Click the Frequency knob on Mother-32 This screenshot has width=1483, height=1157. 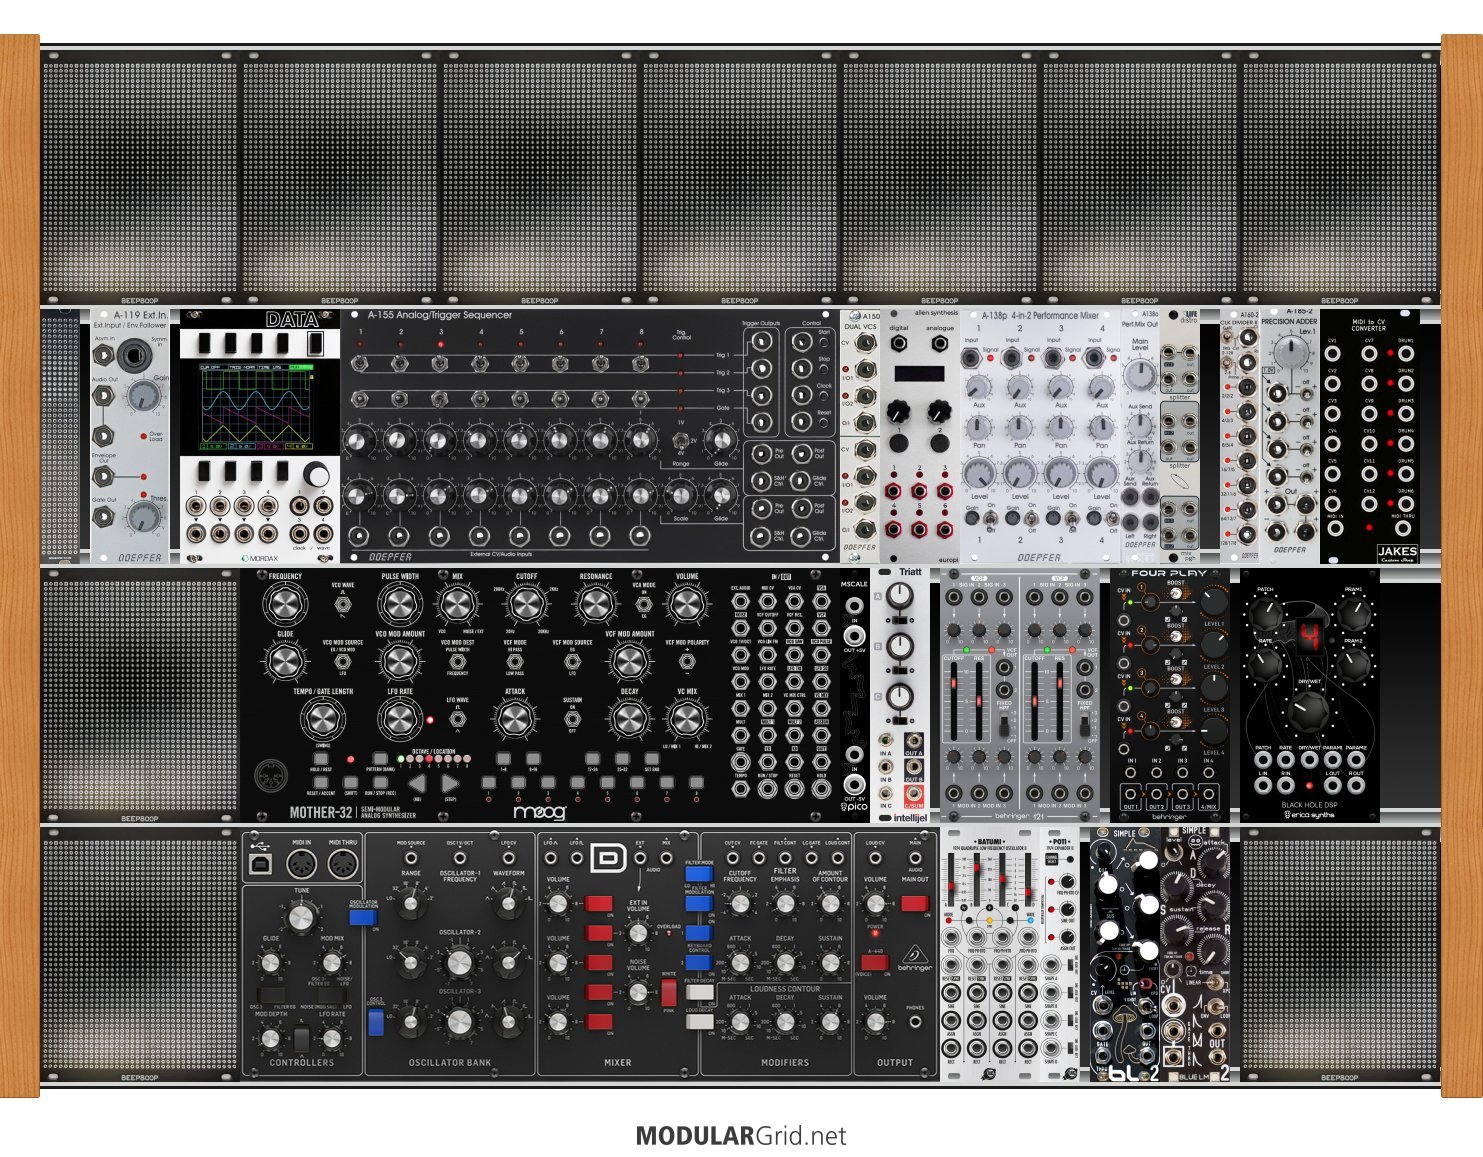click(x=285, y=605)
